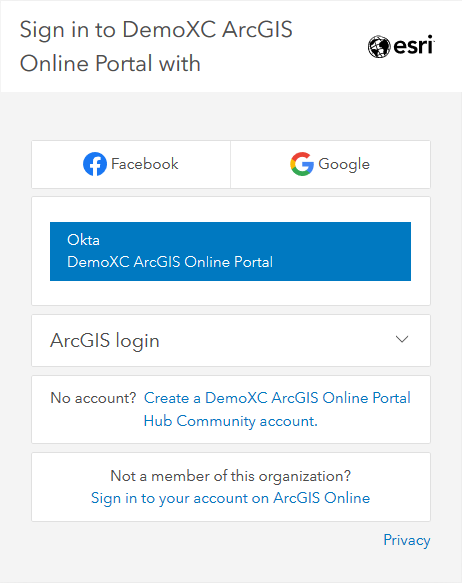The width and height of the screenshot is (462, 583).
Task: Click the No account? text
Action: [94, 398]
